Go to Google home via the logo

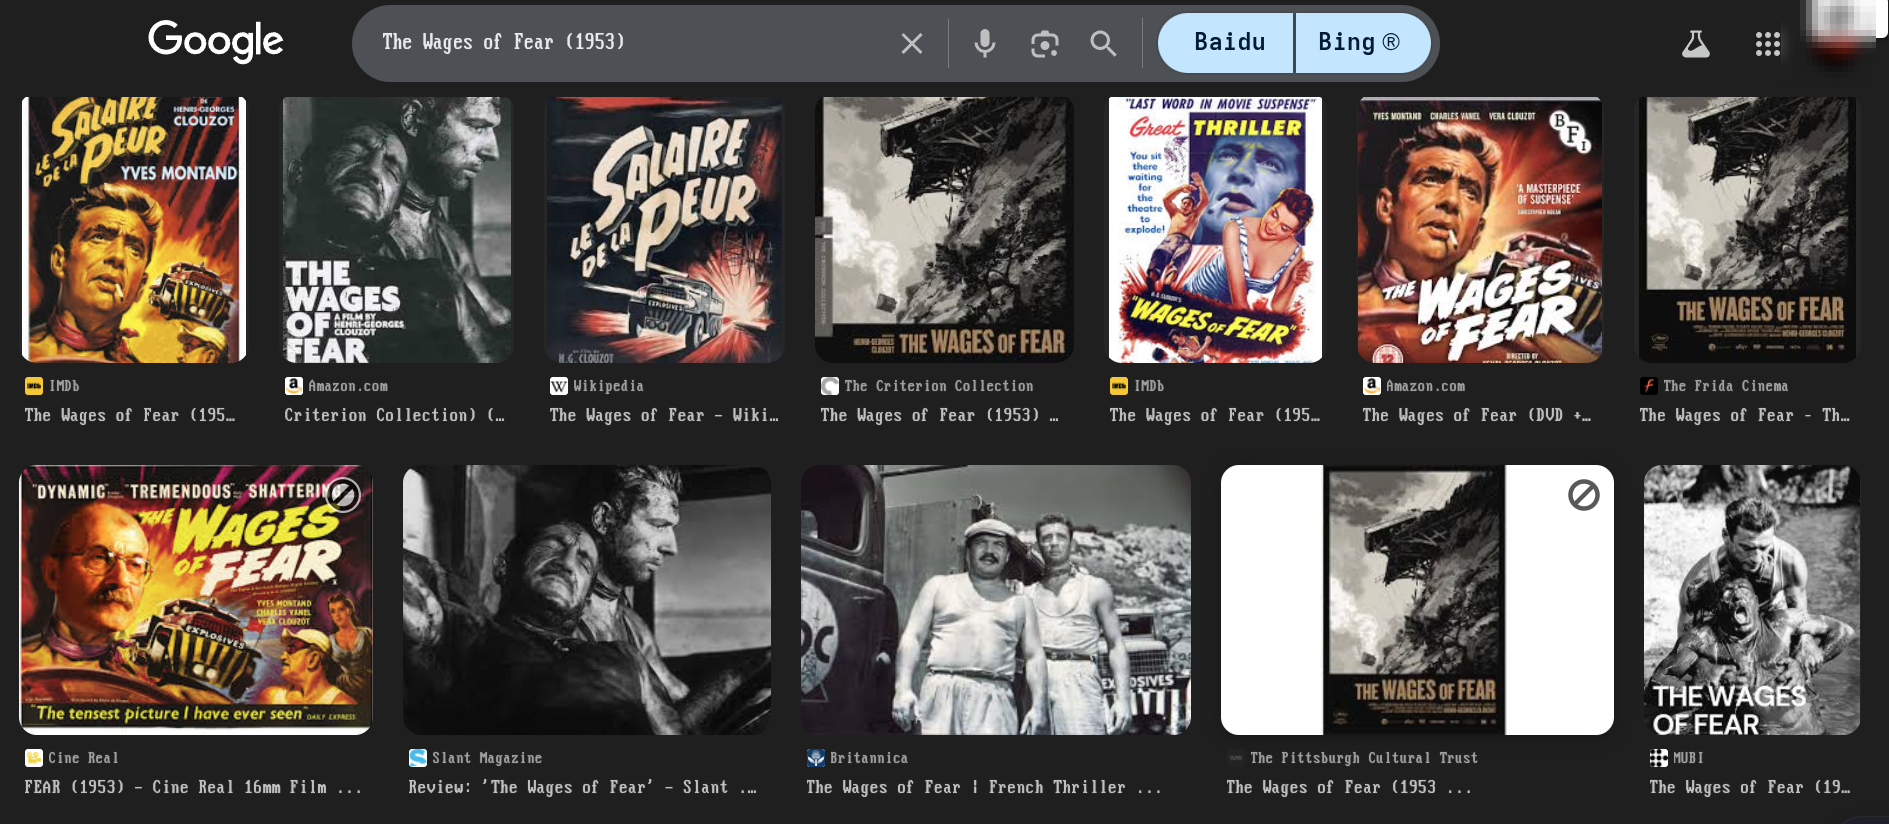click(216, 42)
